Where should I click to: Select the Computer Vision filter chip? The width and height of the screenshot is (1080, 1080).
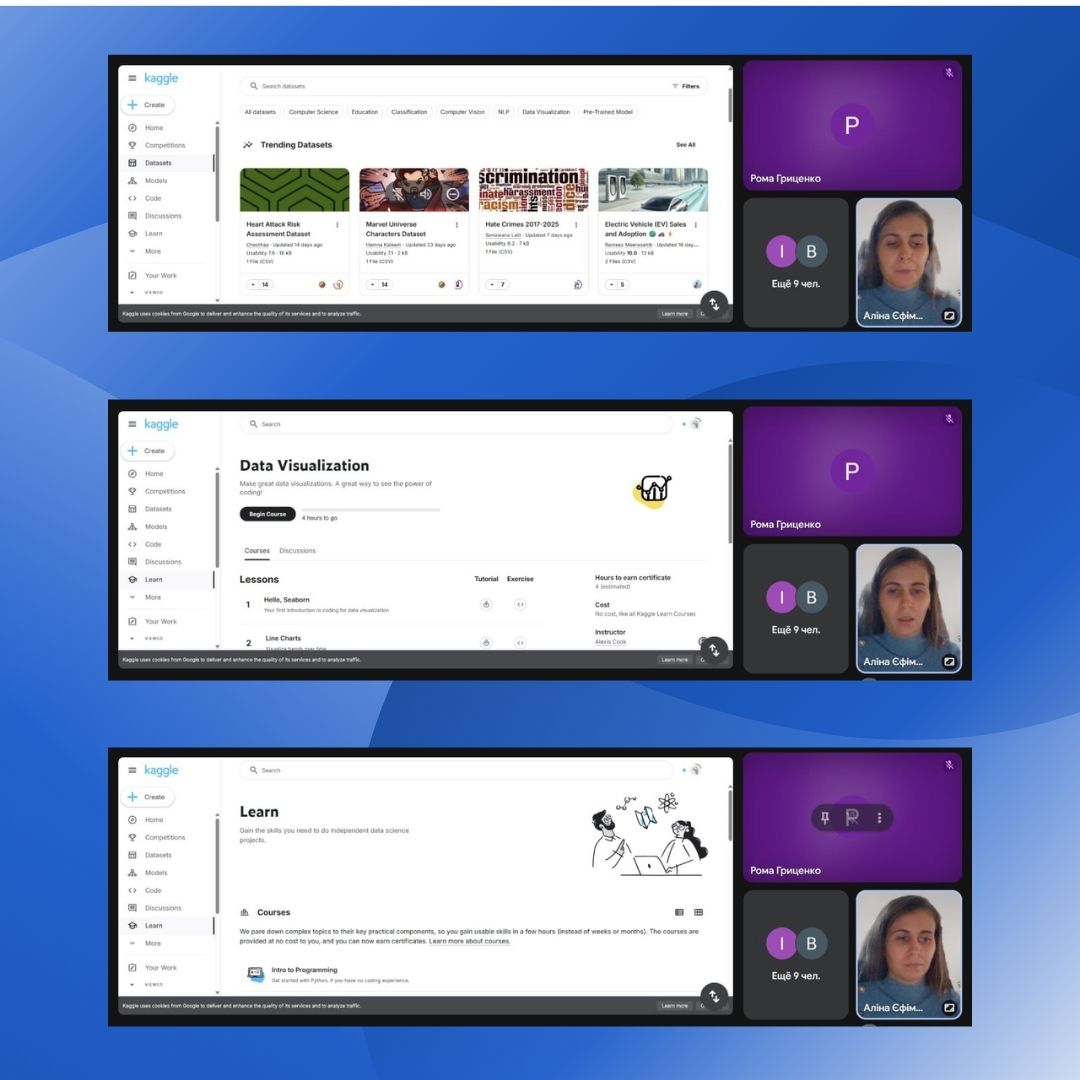[462, 112]
